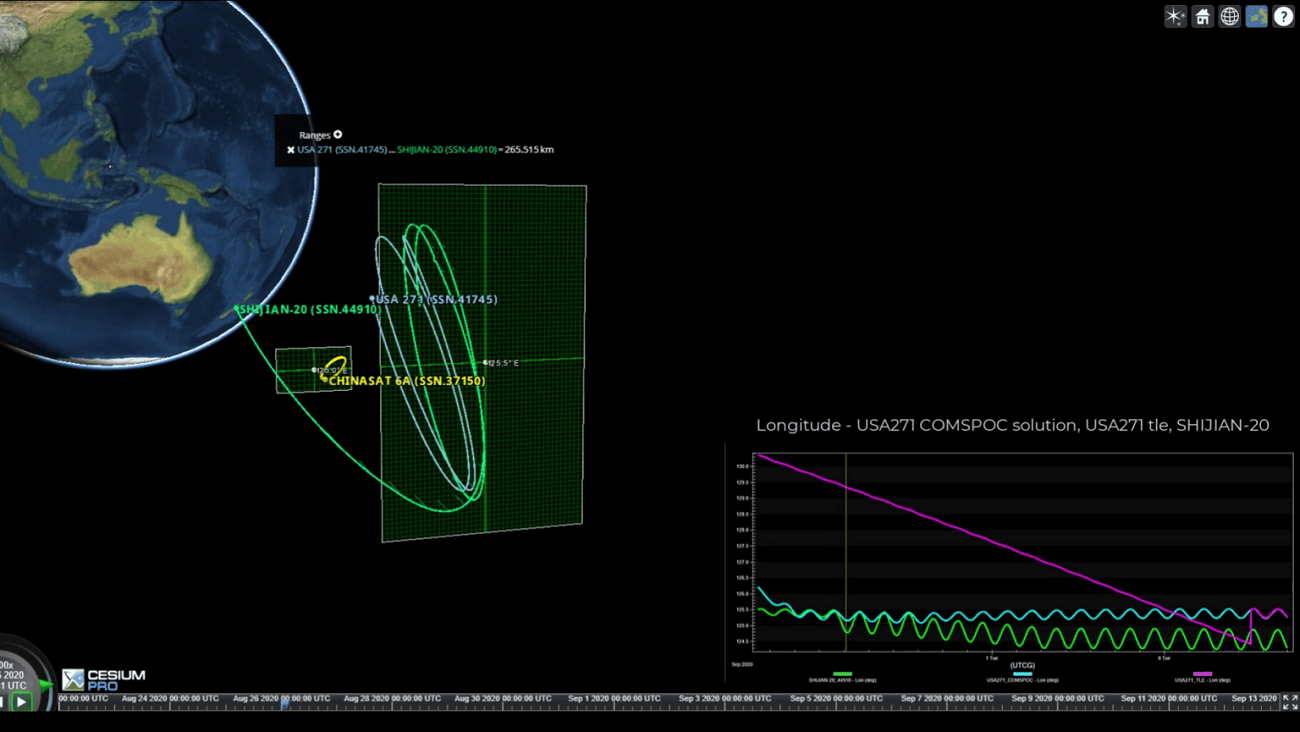Toggle full screen mode at timeline end
Image resolution: width=1300 pixels, height=732 pixels.
[1290, 702]
